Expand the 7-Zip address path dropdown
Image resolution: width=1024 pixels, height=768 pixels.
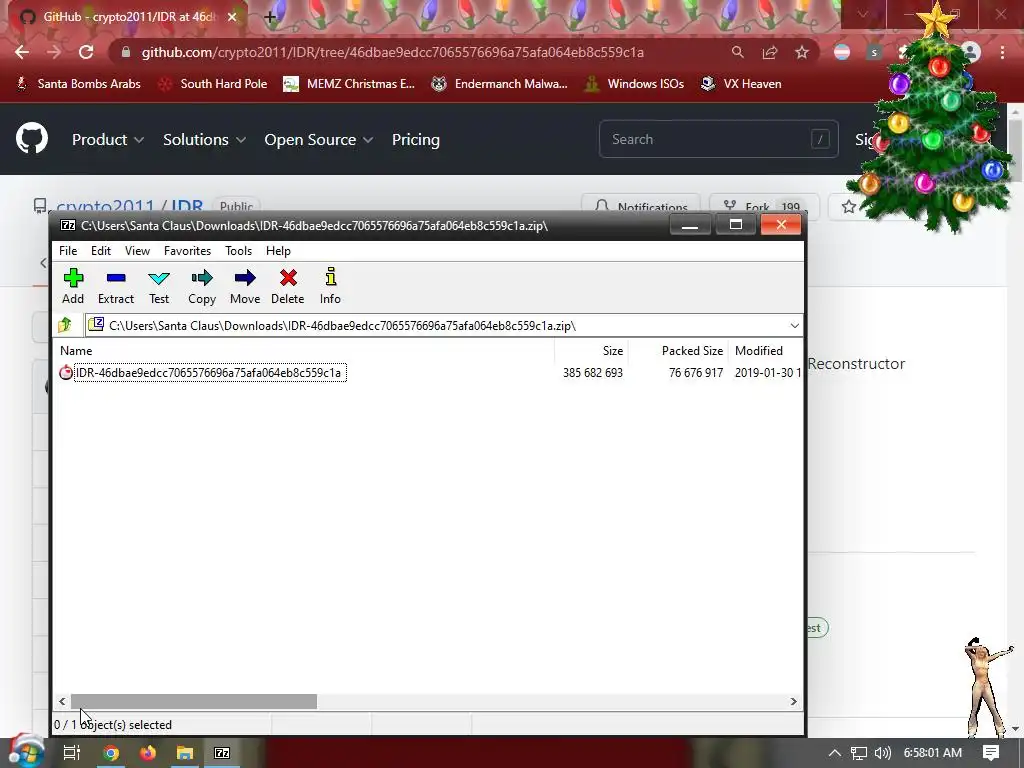coord(794,325)
